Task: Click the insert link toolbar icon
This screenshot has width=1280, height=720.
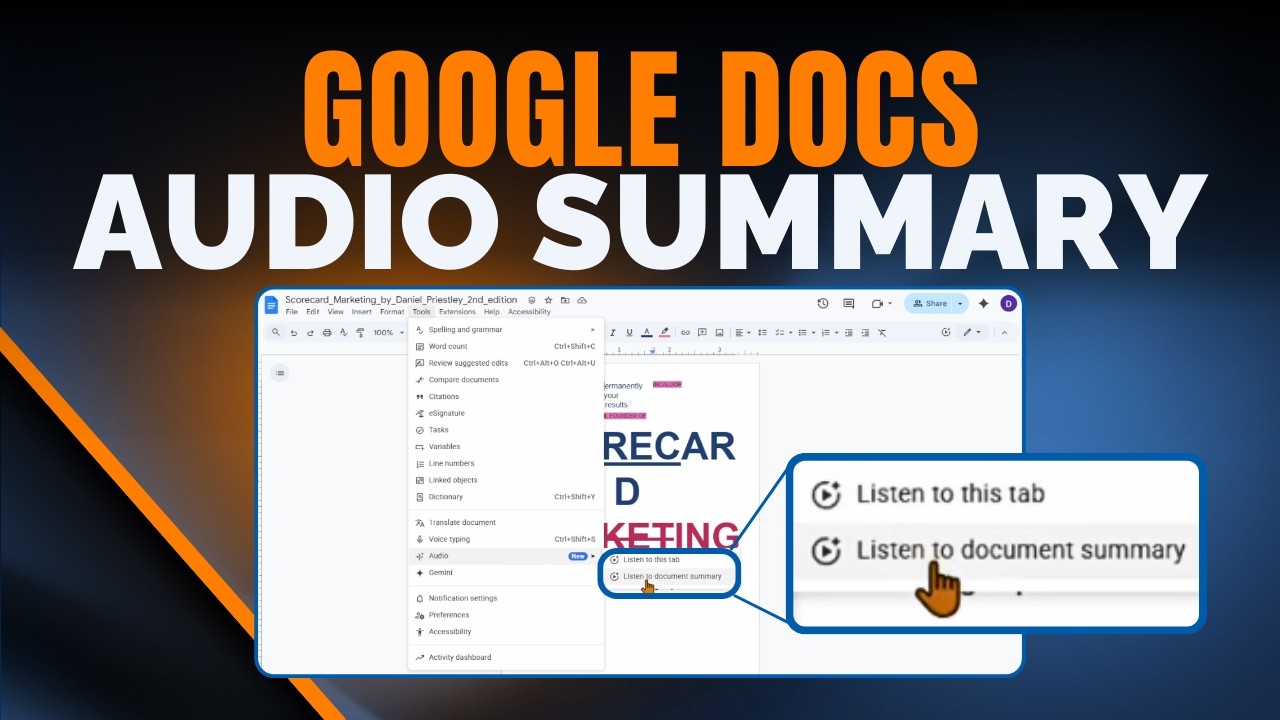Action: pyautogui.click(x=685, y=332)
